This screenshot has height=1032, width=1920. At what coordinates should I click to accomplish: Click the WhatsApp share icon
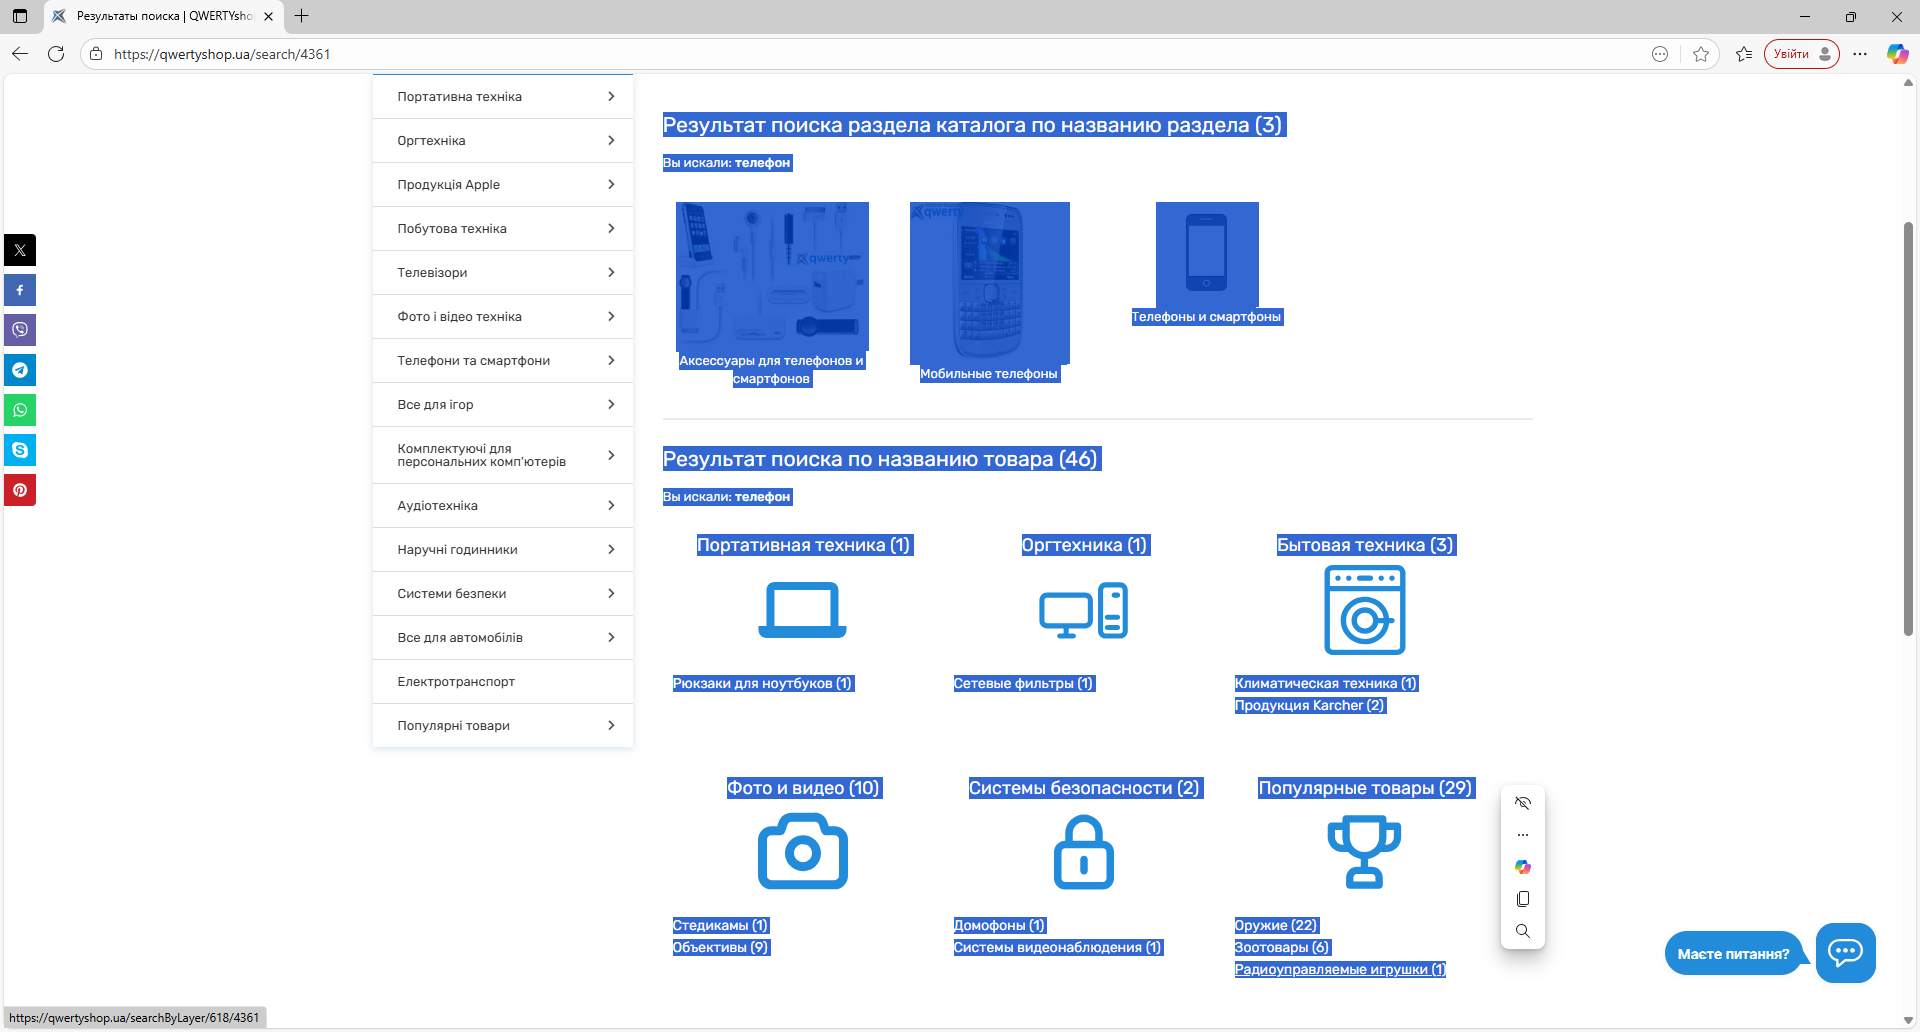point(20,410)
